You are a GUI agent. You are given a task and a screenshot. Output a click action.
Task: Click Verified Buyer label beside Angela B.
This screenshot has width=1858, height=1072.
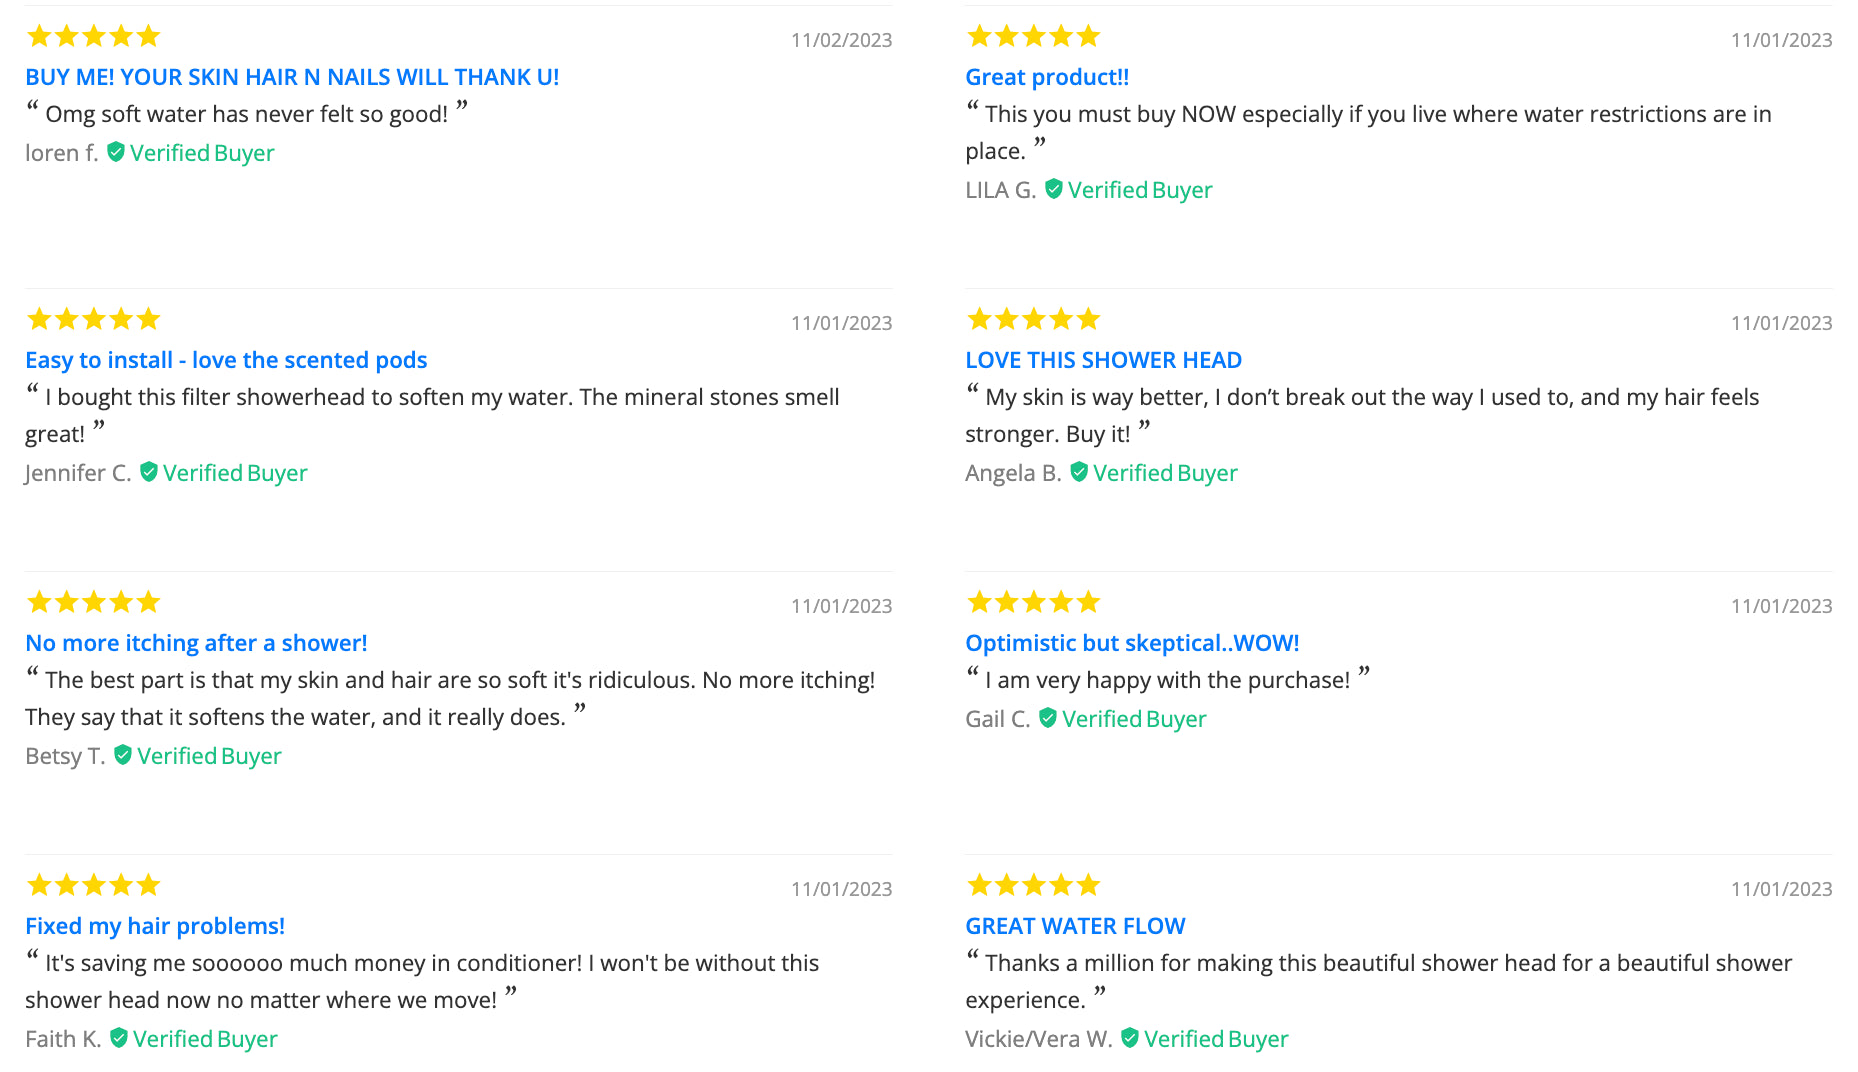[1165, 473]
